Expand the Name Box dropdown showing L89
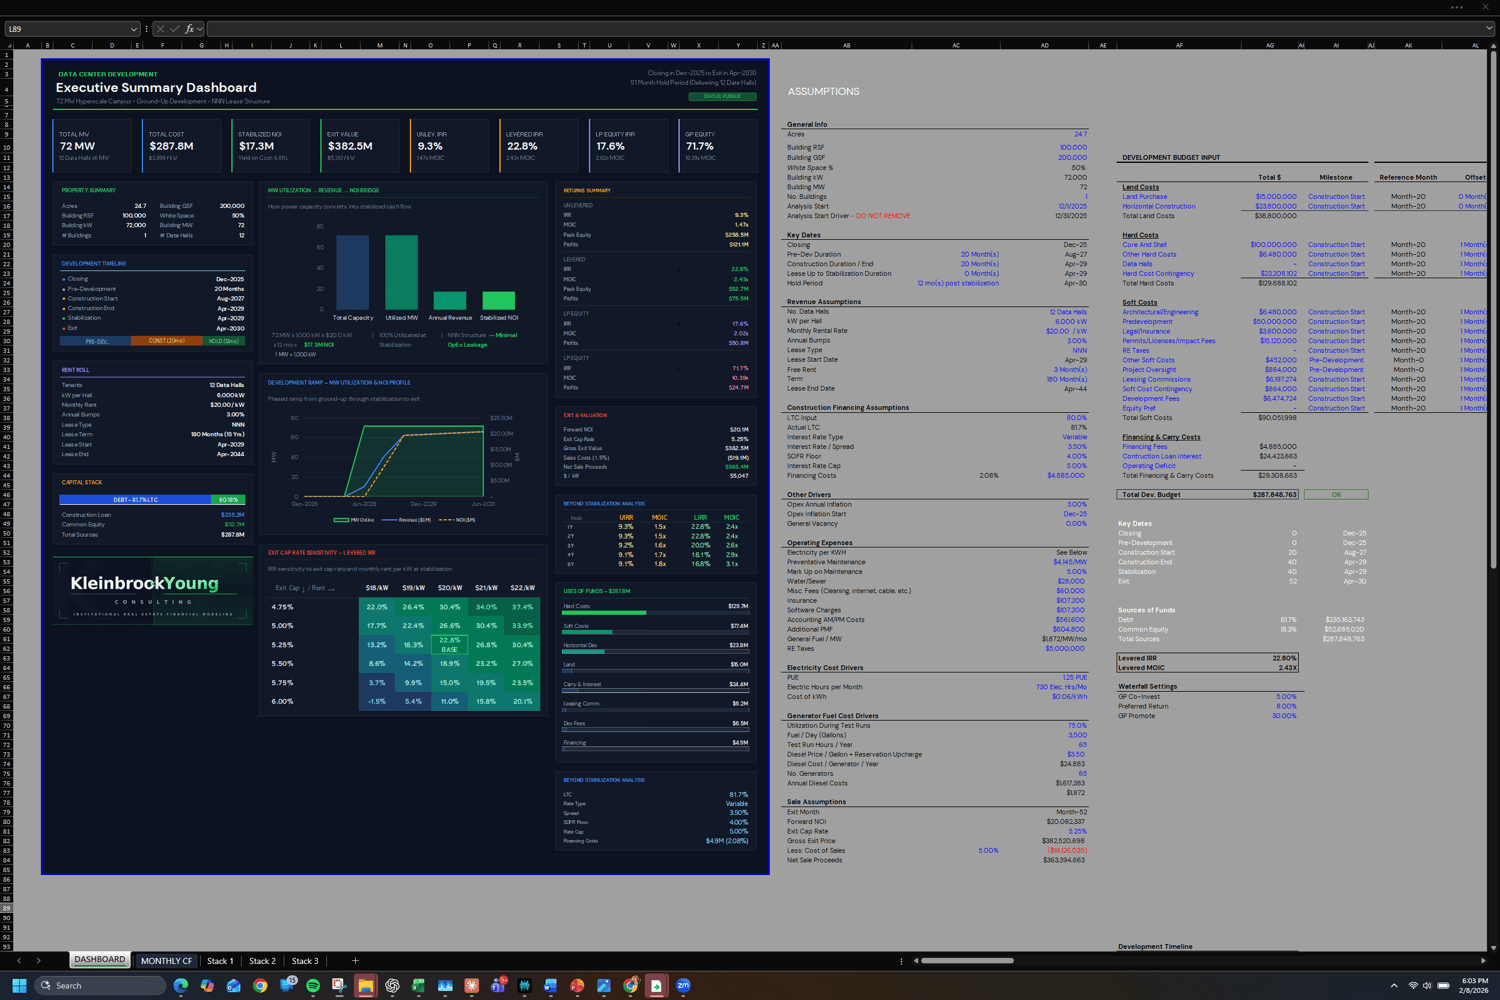 [134, 29]
